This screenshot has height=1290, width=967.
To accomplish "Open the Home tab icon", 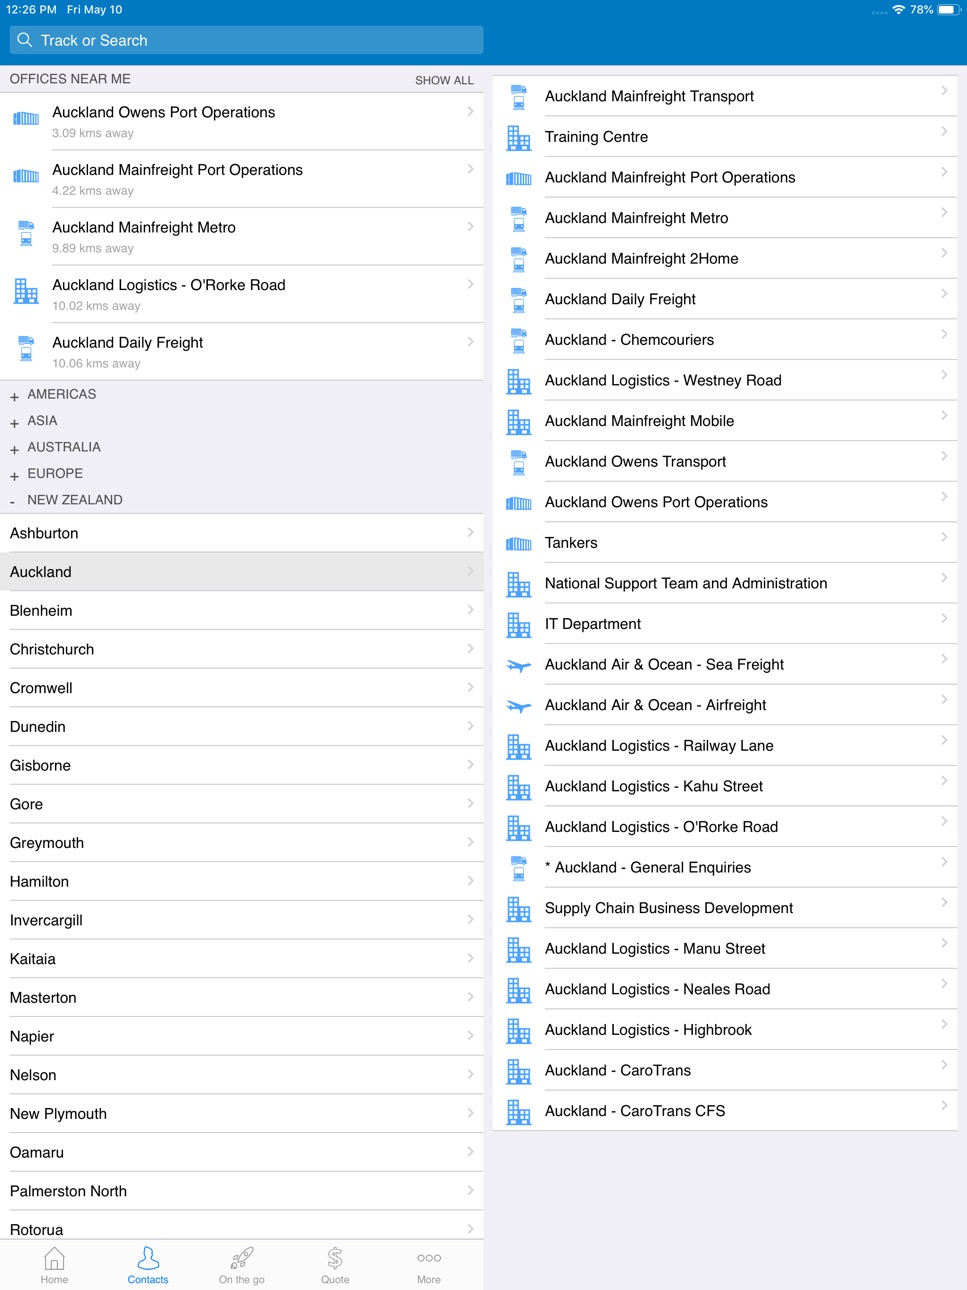I will pos(54,1258).
